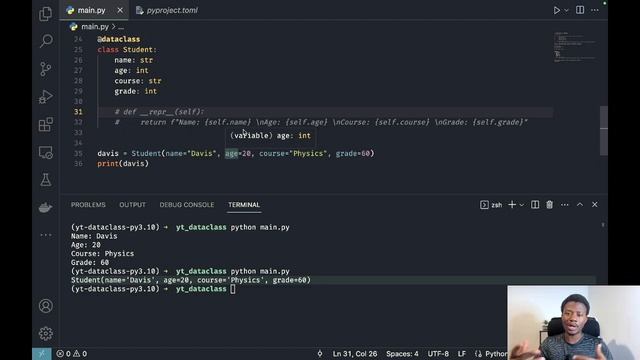Image resolution: width=640 pixels, height=360 pixels.
Task: Split the editor to the right
Action: tap(580, 10)
